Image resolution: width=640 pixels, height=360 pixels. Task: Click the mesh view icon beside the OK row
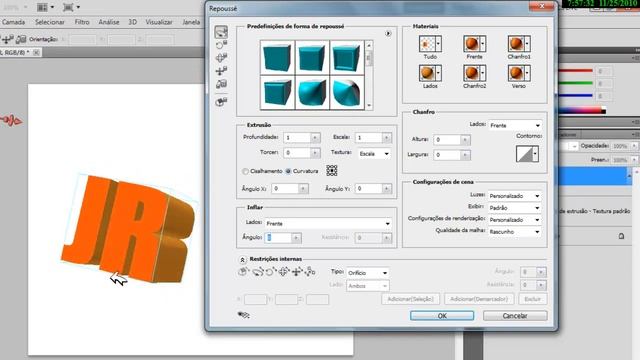tap(244, 315)
